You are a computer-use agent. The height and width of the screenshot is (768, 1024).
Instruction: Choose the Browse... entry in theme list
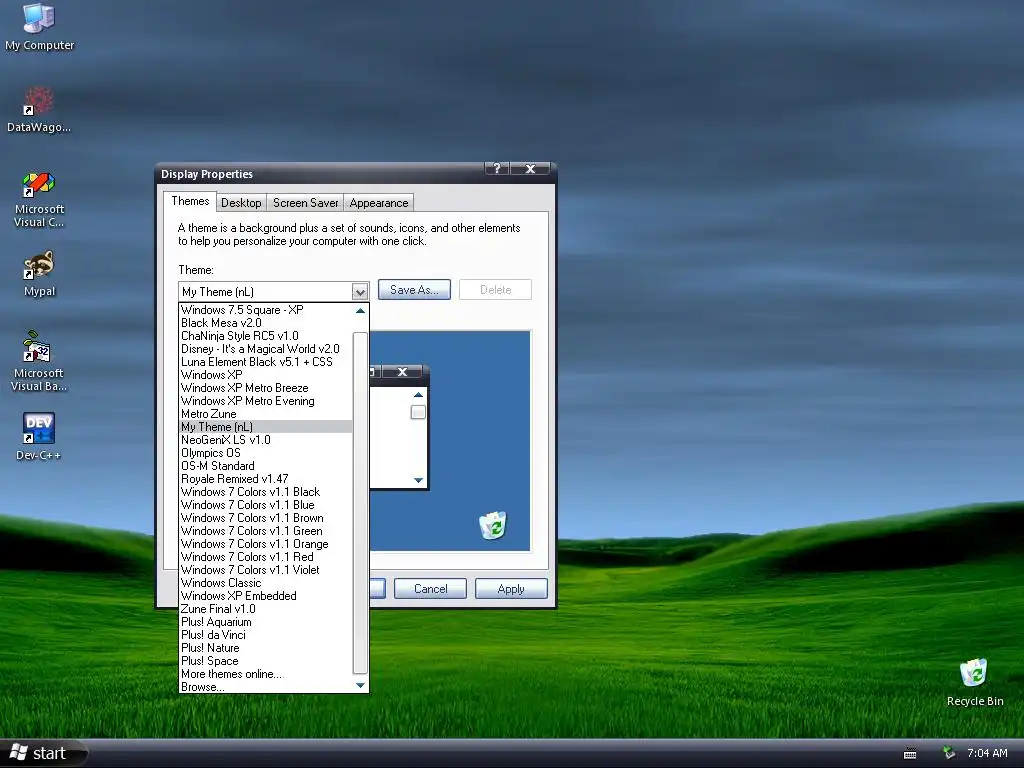[266, 687]
